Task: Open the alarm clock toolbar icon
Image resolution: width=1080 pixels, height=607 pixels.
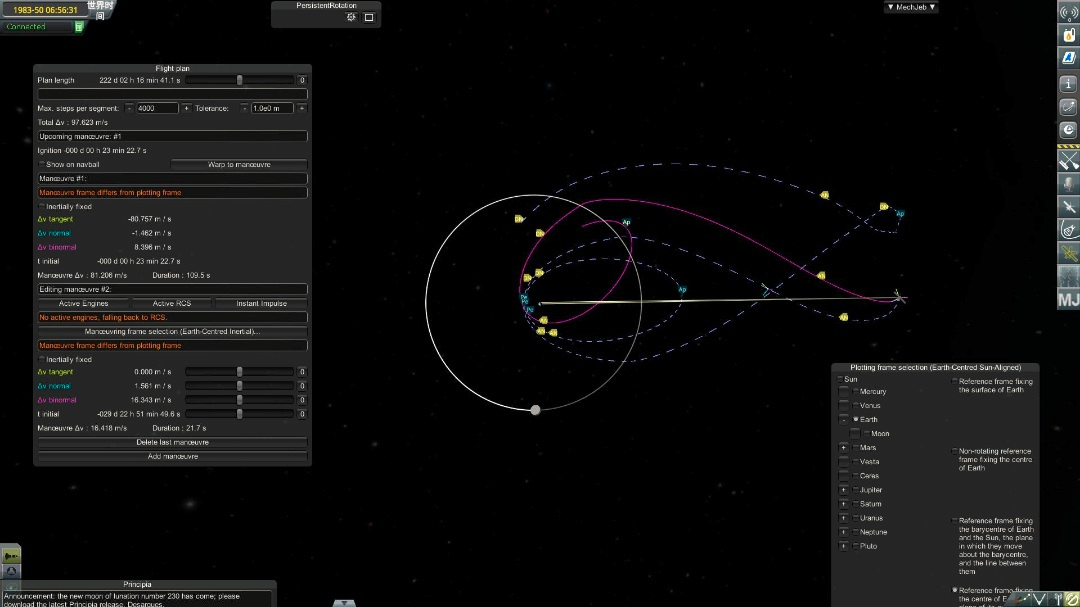Action: (x=1068, y=130)
